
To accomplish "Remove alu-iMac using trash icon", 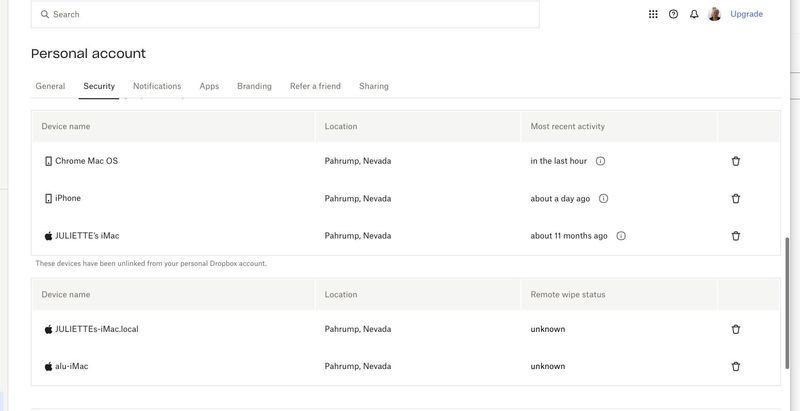I will [736, 366].
